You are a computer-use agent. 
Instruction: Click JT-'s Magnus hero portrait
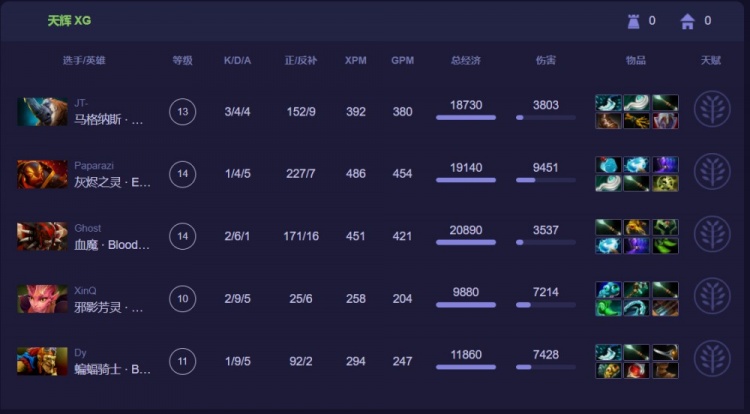tap(42, 112)
